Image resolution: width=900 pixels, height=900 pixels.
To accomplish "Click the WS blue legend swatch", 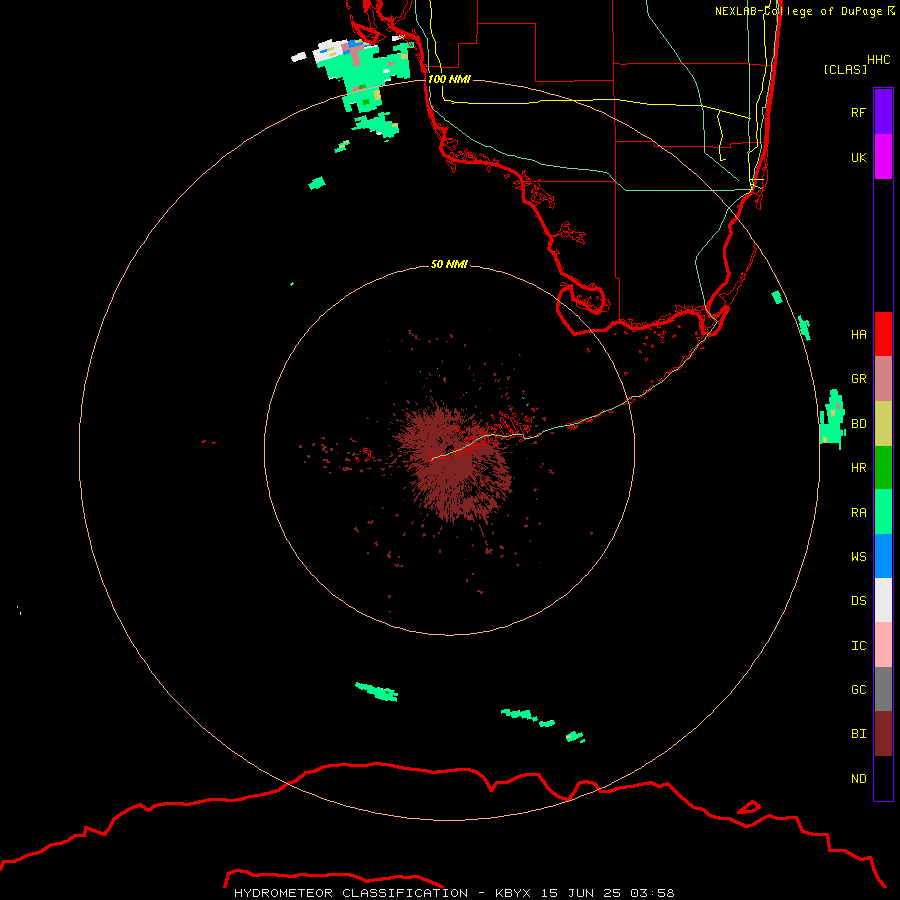I will click(x=883, y=556).
